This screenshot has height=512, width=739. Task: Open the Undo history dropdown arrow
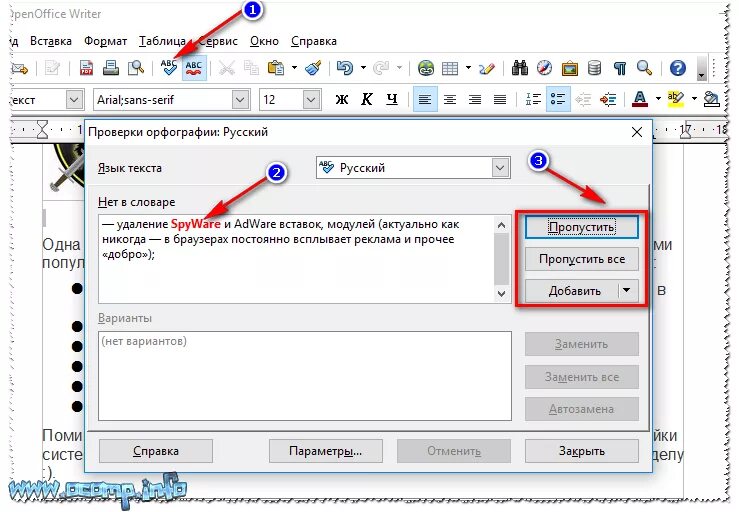[363, 68]
